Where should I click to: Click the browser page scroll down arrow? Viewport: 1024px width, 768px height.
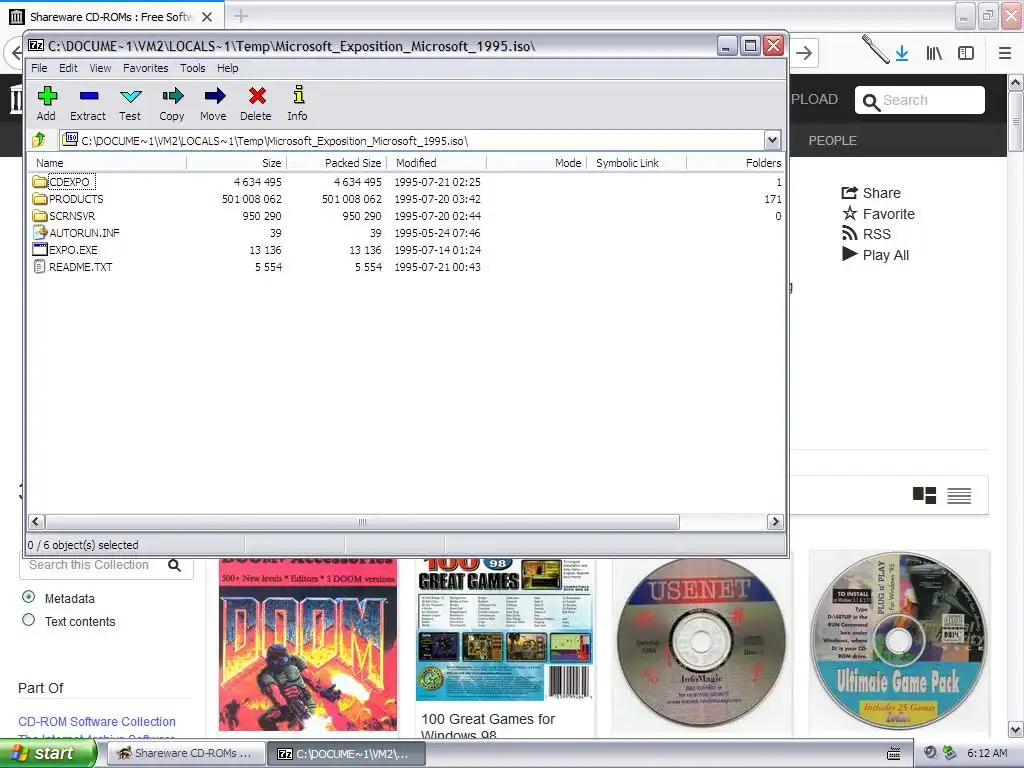click(x=1016, y=729)
